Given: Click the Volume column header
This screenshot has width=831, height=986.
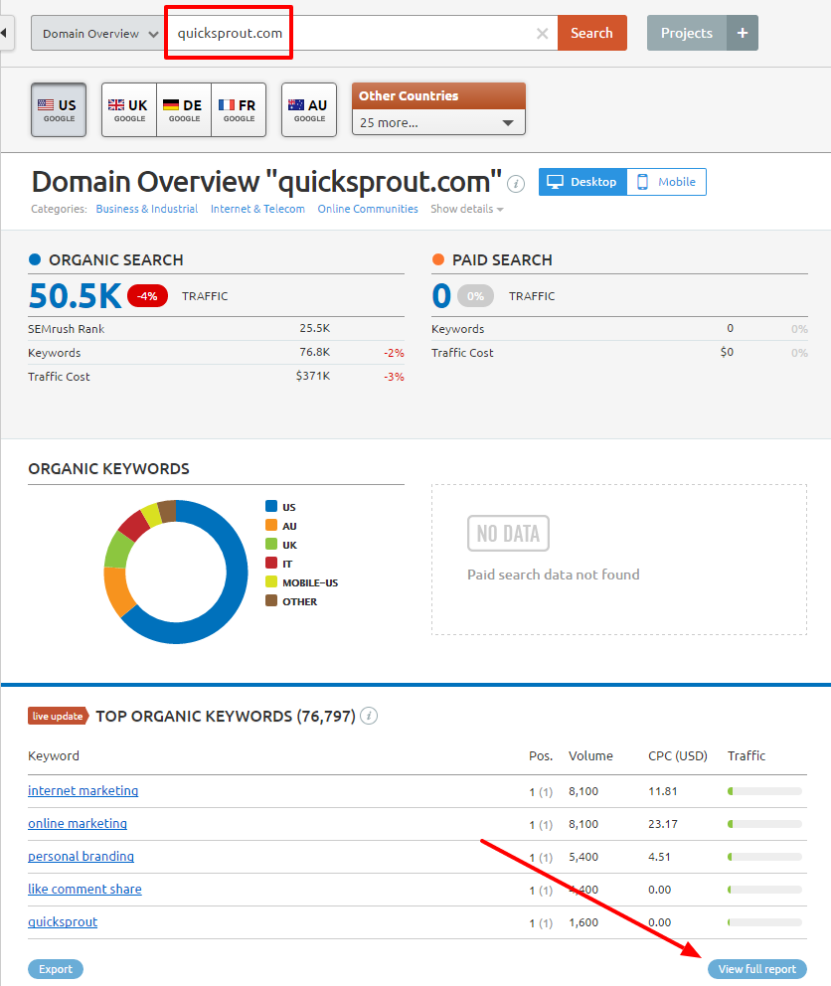Looking at the screenshot, I should click(591, 756).
